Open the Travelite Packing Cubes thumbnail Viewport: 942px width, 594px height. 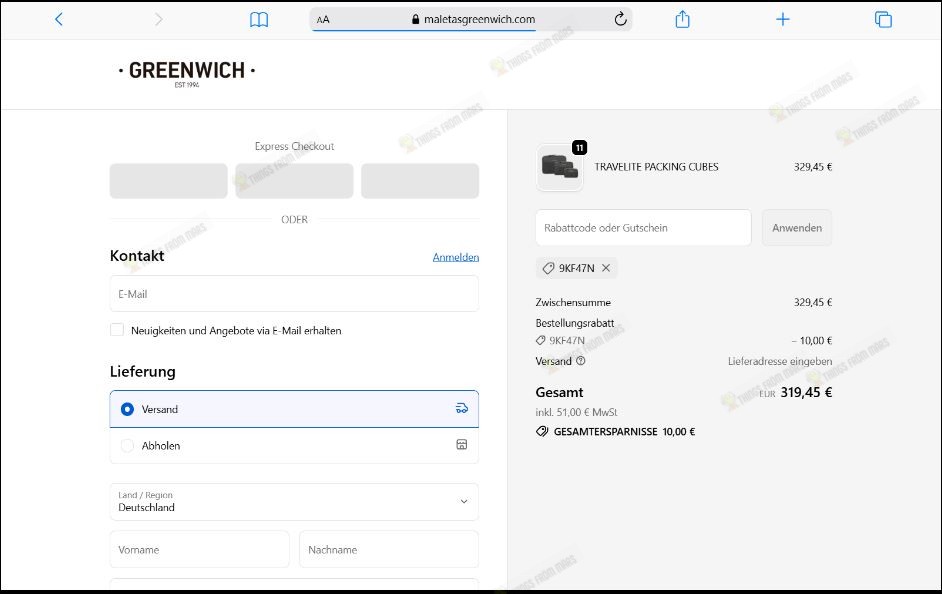pos(559,167)
